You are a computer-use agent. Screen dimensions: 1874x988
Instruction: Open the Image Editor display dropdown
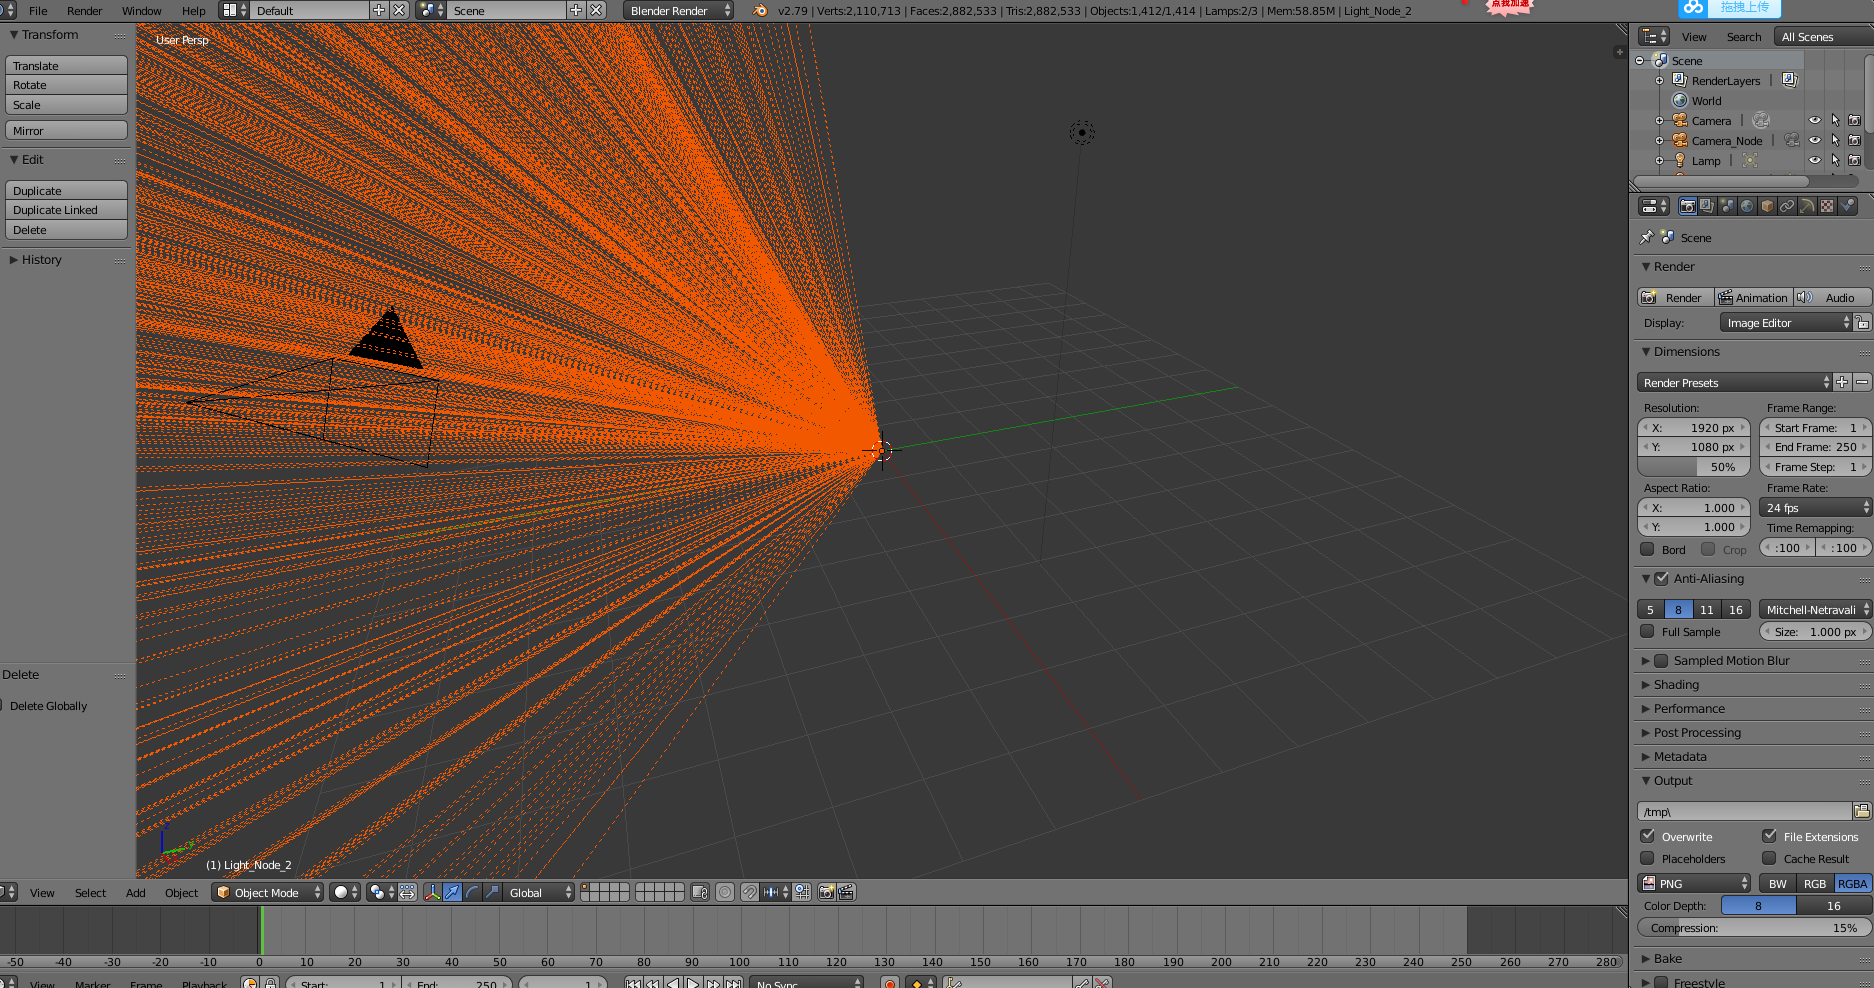(1786, 323)
